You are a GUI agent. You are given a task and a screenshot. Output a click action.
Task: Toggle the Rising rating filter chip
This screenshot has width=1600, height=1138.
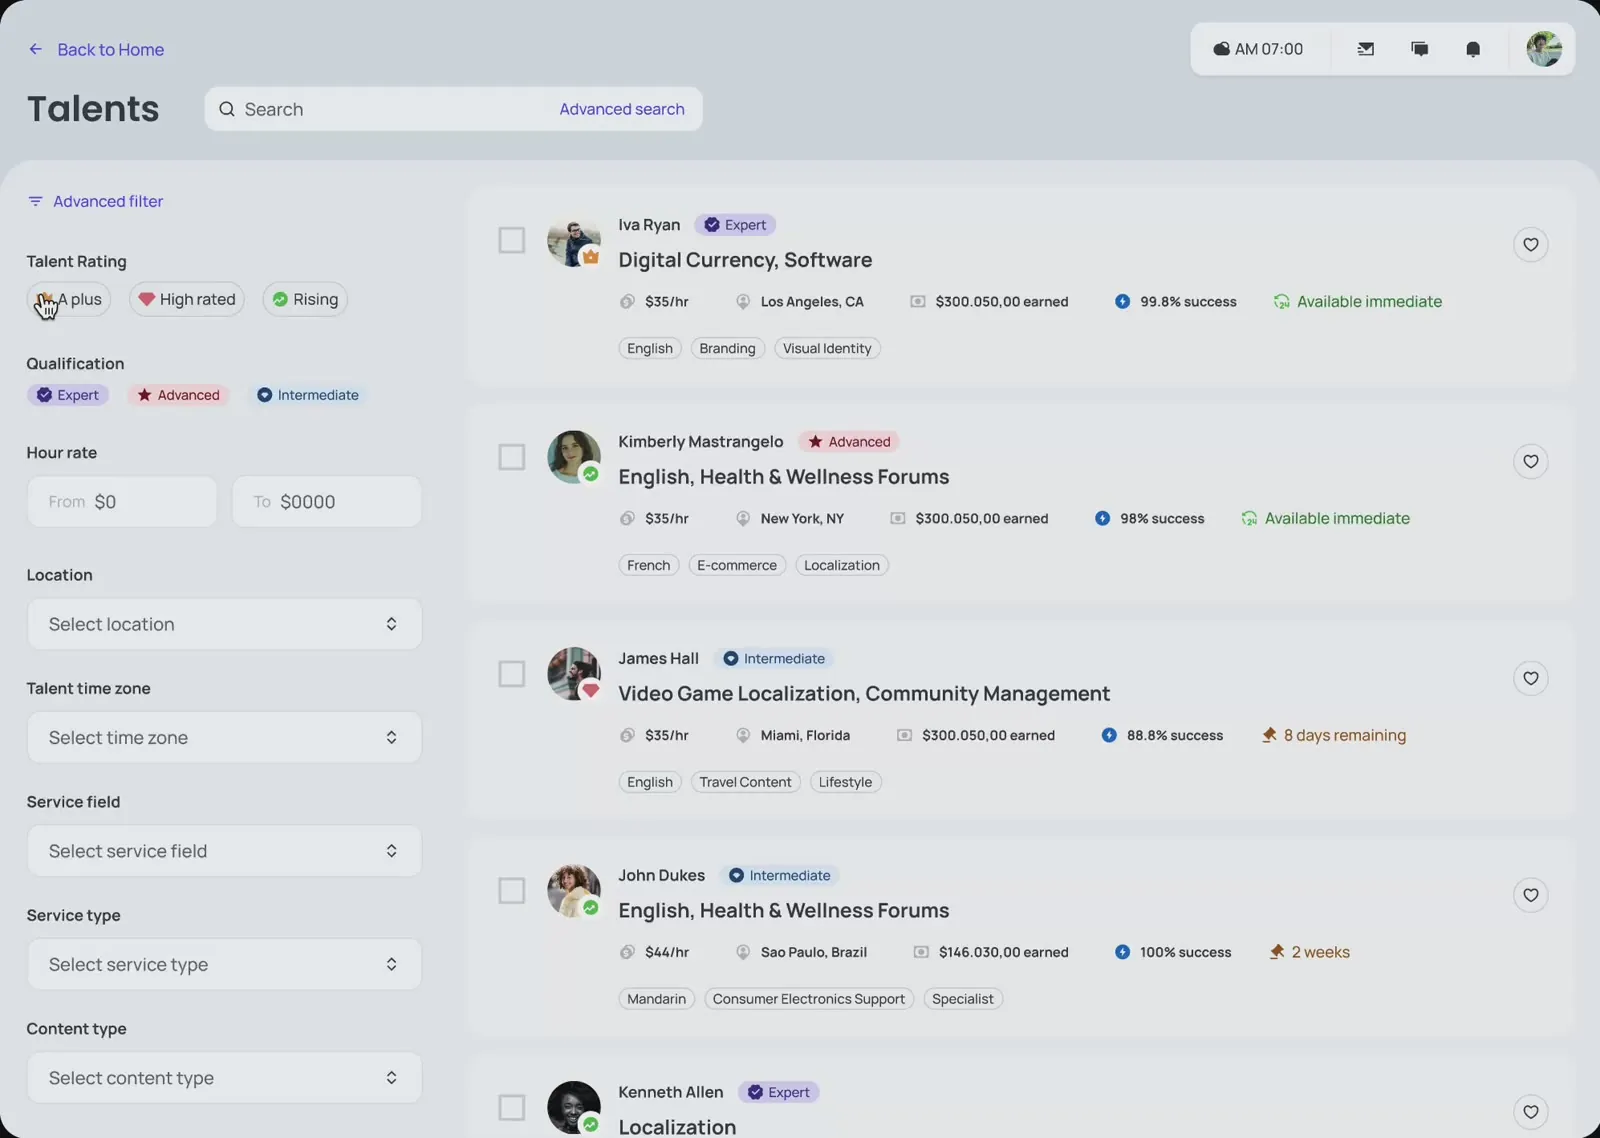coord(305,299)
